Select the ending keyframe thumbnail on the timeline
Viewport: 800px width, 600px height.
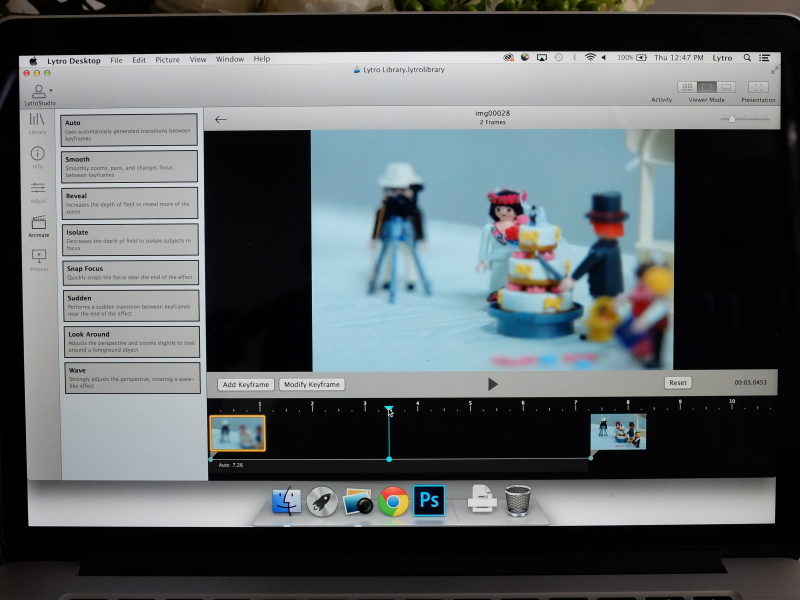pyautogui.click(x=618, y=432)
